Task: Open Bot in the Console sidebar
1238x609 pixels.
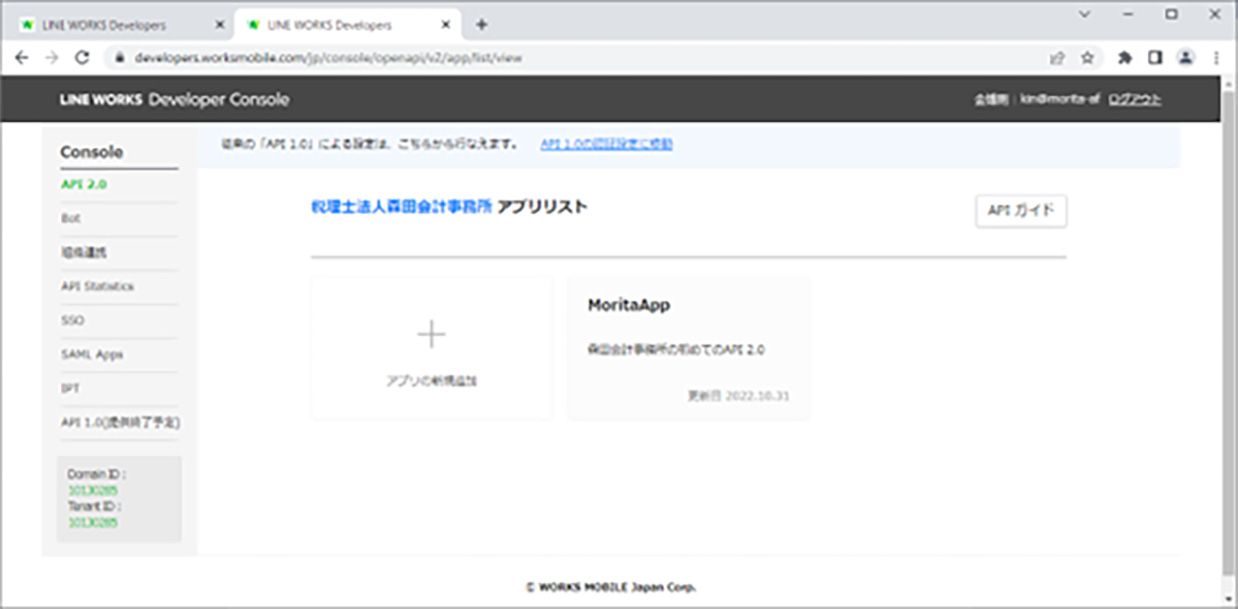Action: pyautogui.click(x=71, y=218)
